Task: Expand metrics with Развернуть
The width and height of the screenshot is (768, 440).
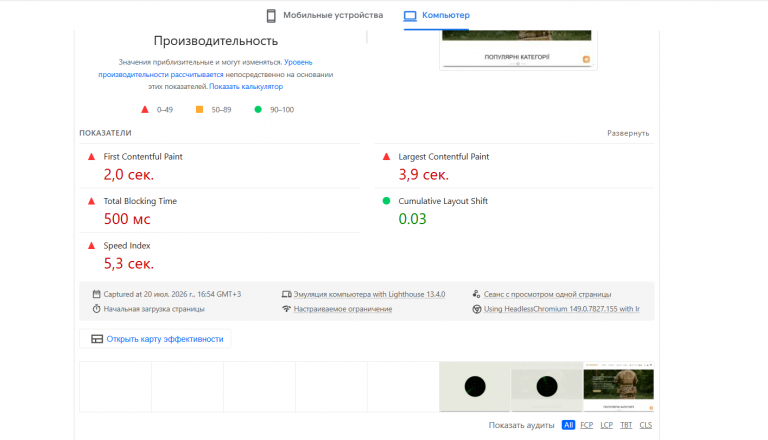Action: click(628, 133)
